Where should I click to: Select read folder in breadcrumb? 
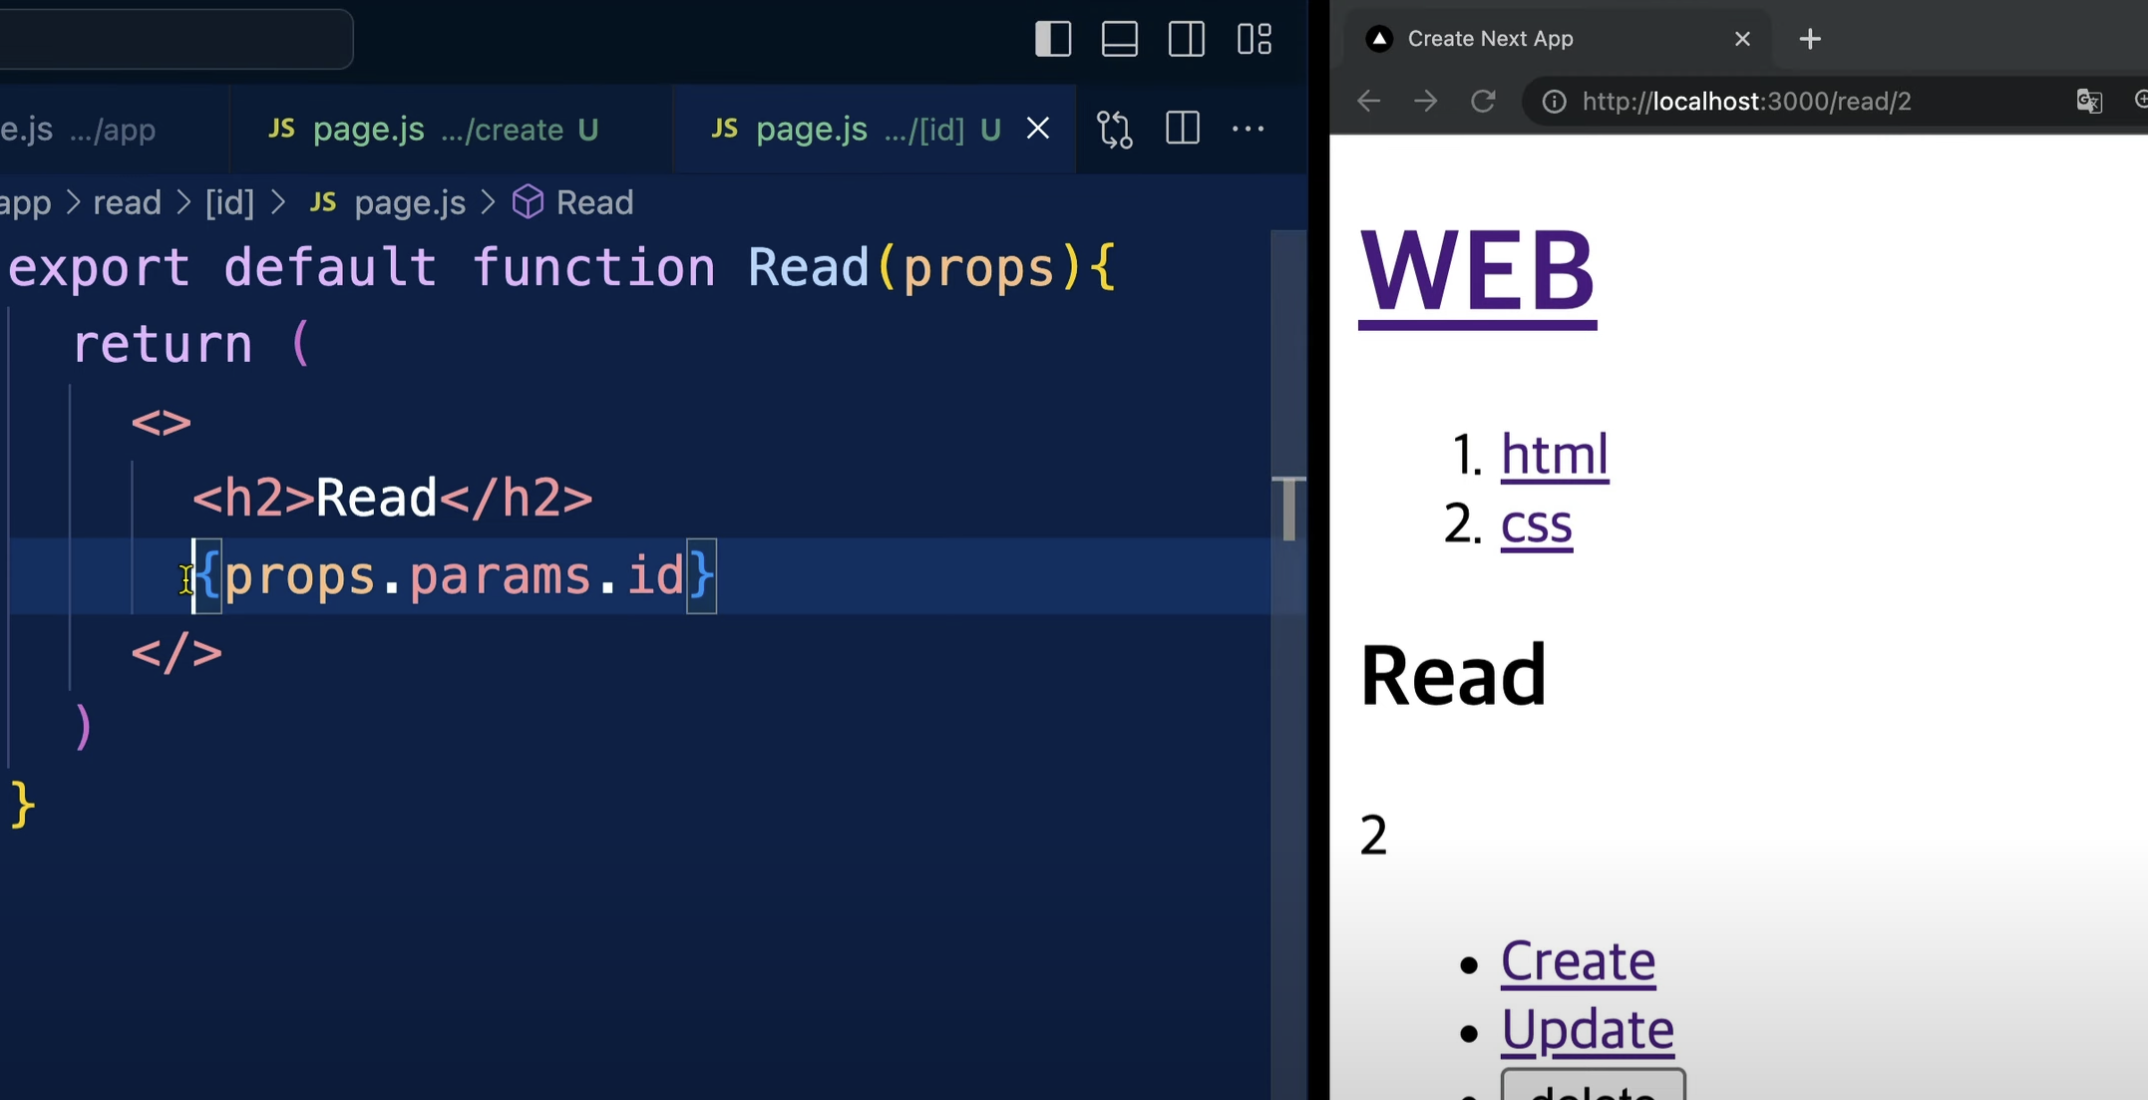click(x=127, y=203)
